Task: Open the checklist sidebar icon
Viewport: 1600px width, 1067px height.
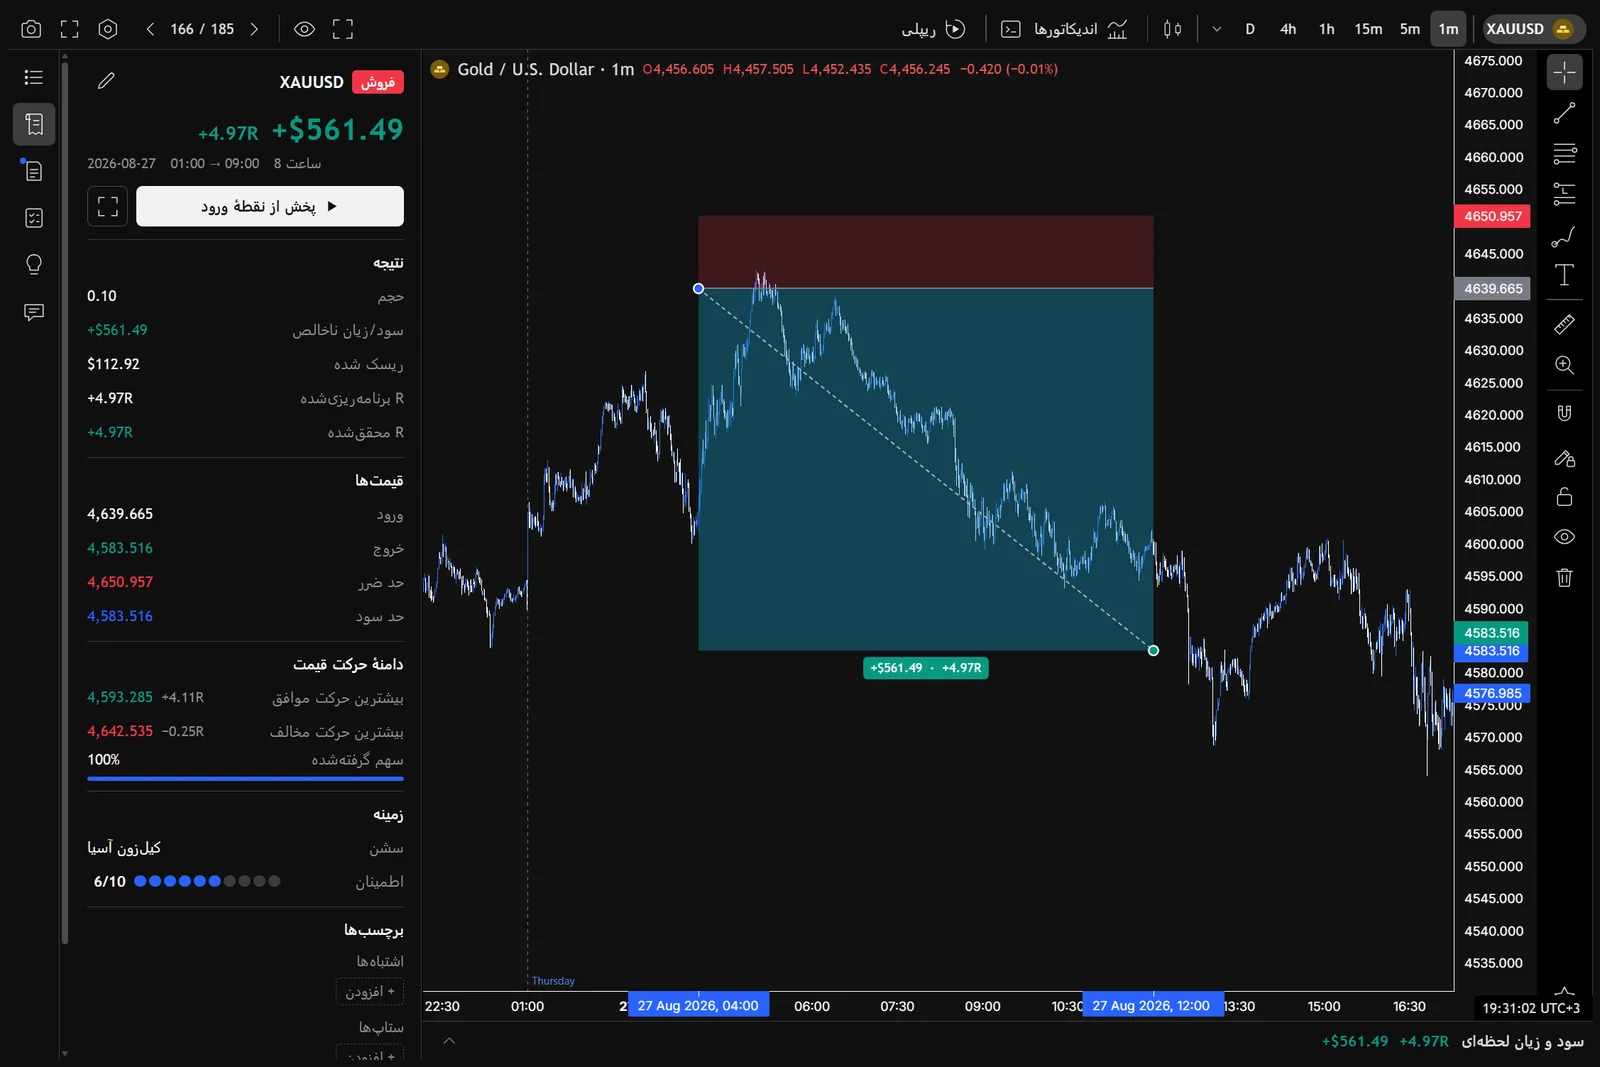Action: coord(34,218)
